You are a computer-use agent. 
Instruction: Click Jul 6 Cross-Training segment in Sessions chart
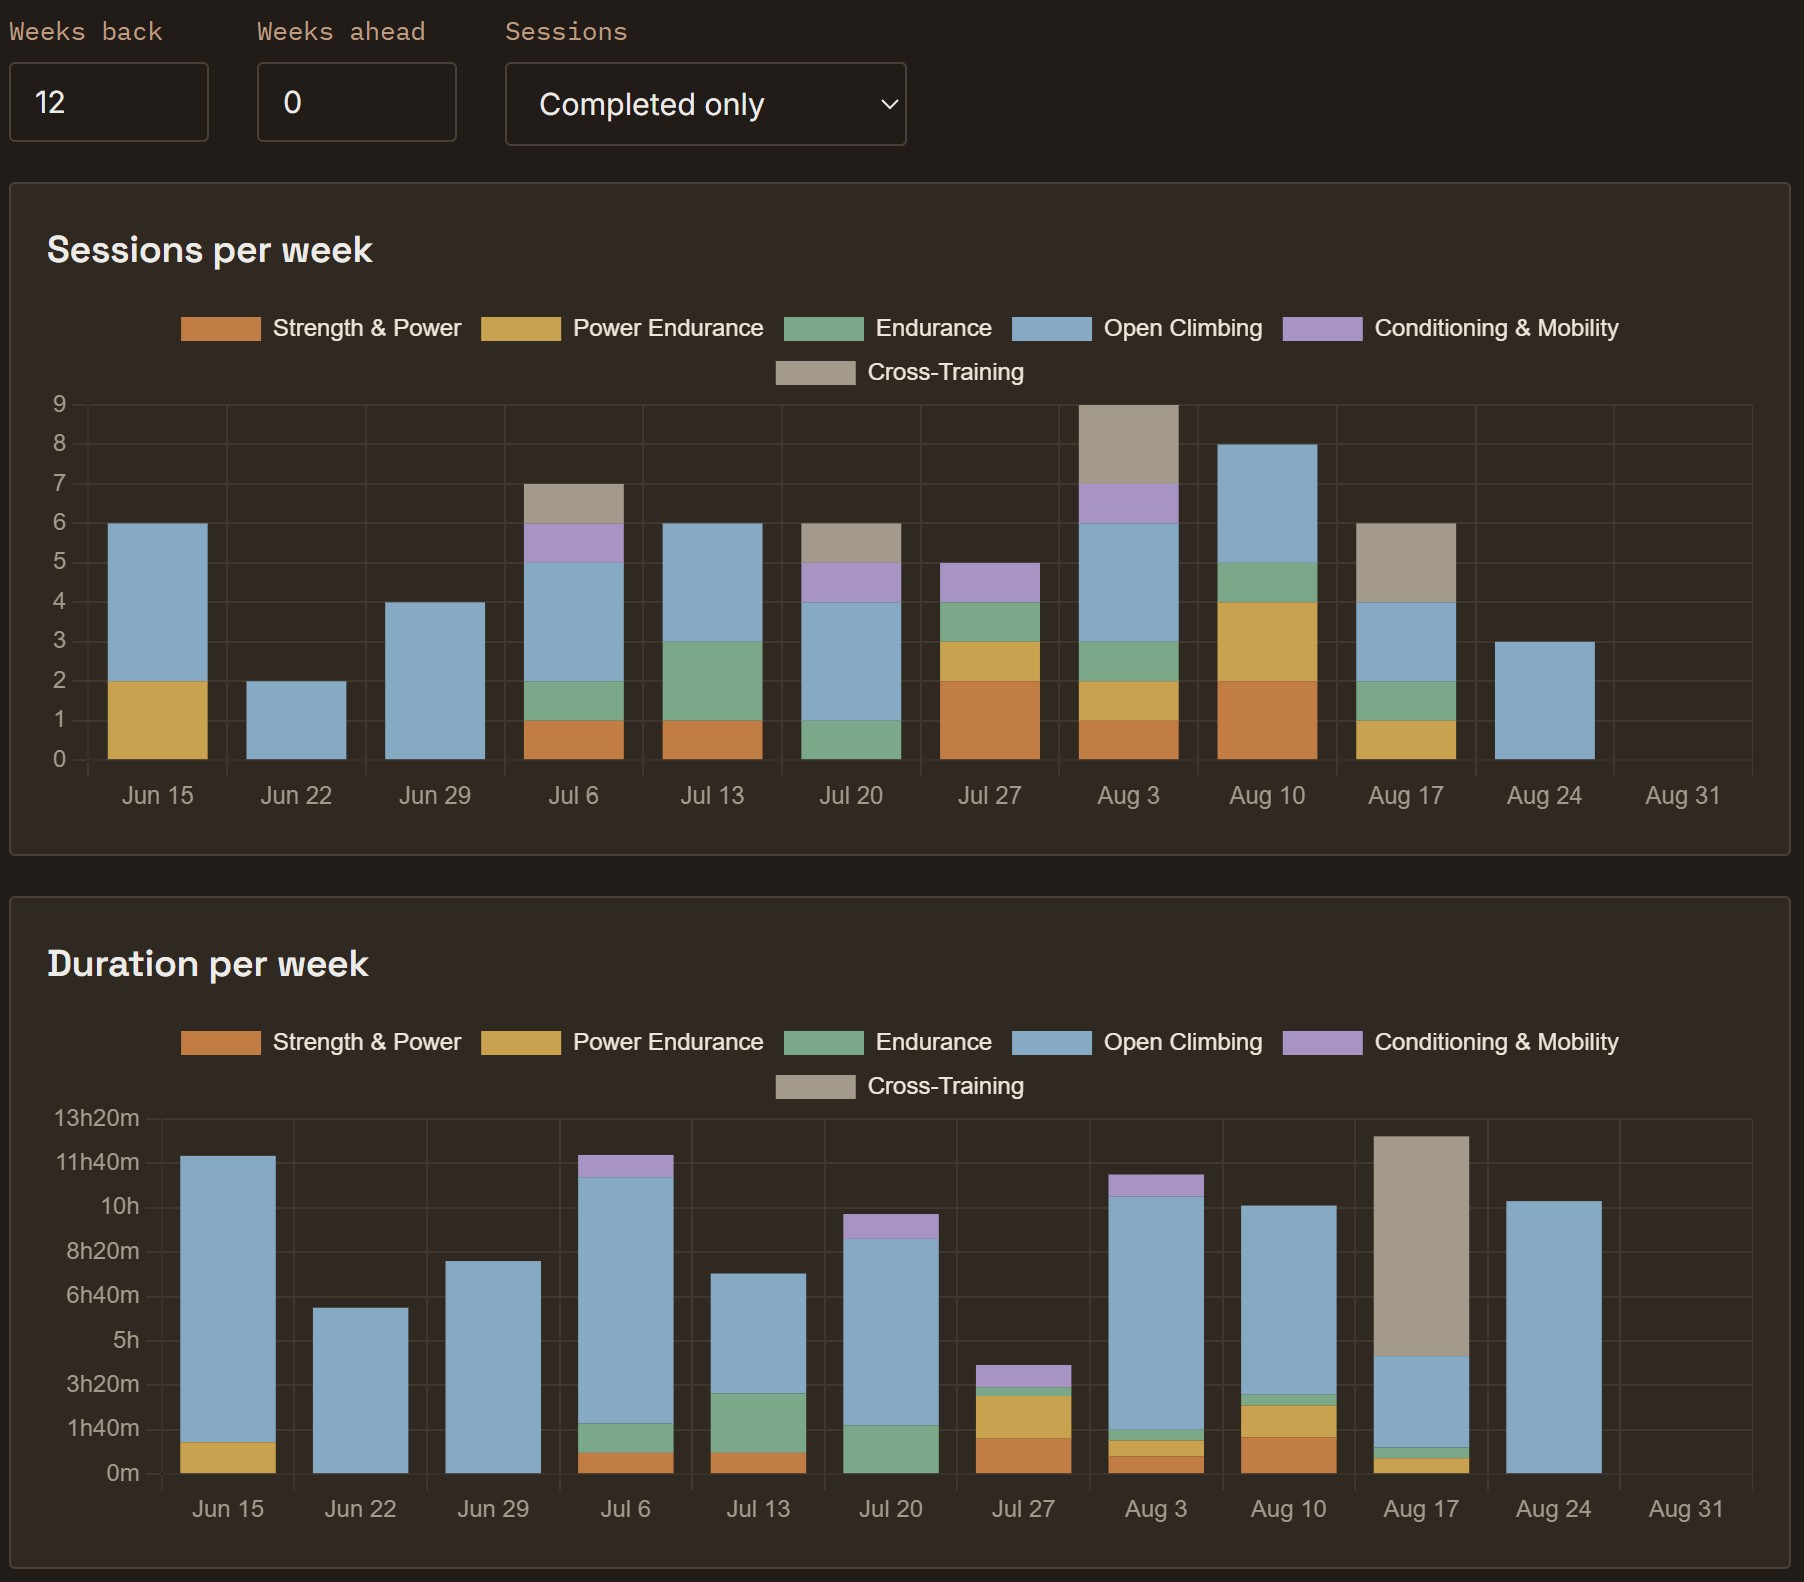574,503
